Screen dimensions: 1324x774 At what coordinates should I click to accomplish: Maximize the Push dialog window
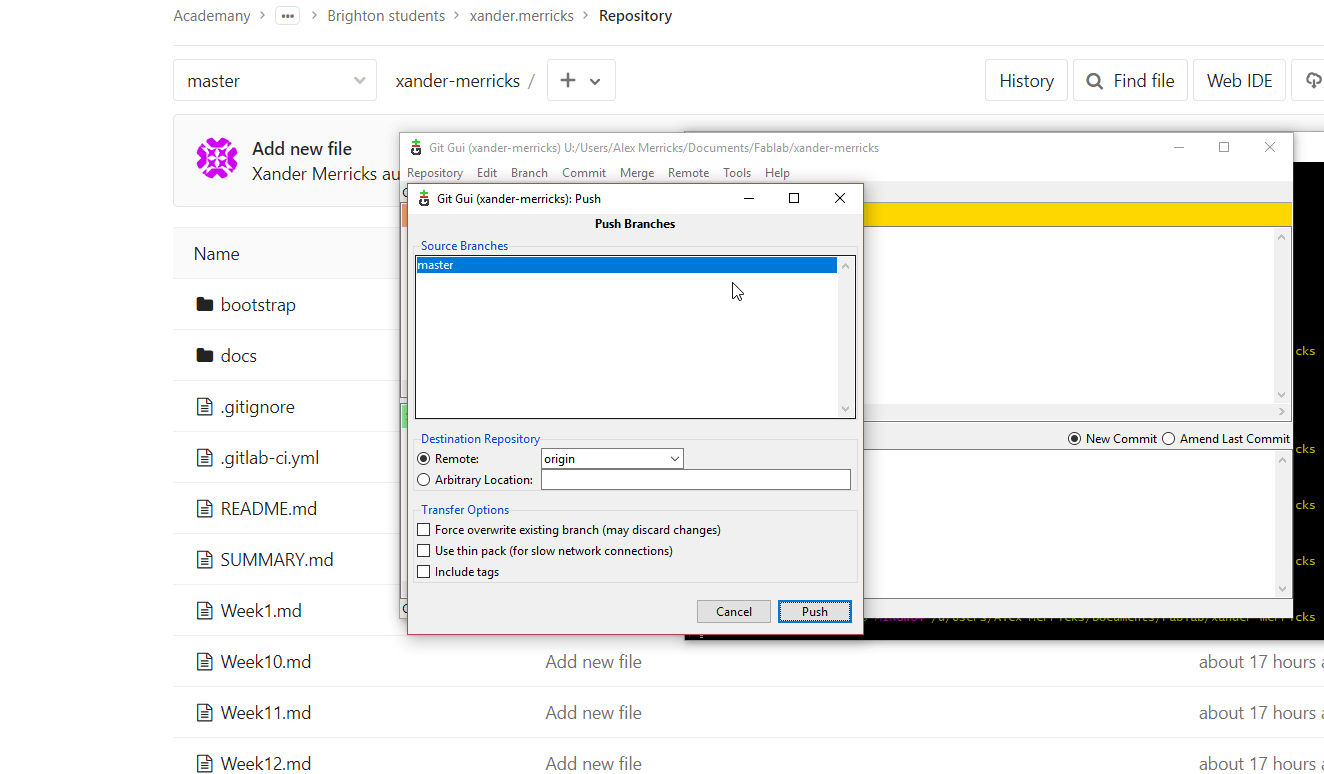pos(794,198)
